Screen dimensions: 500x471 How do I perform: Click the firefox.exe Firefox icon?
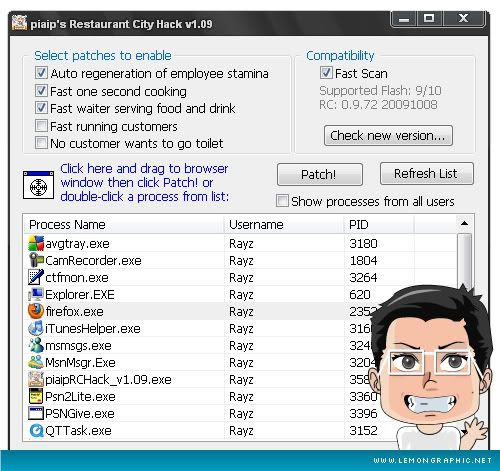pos(36,311)
